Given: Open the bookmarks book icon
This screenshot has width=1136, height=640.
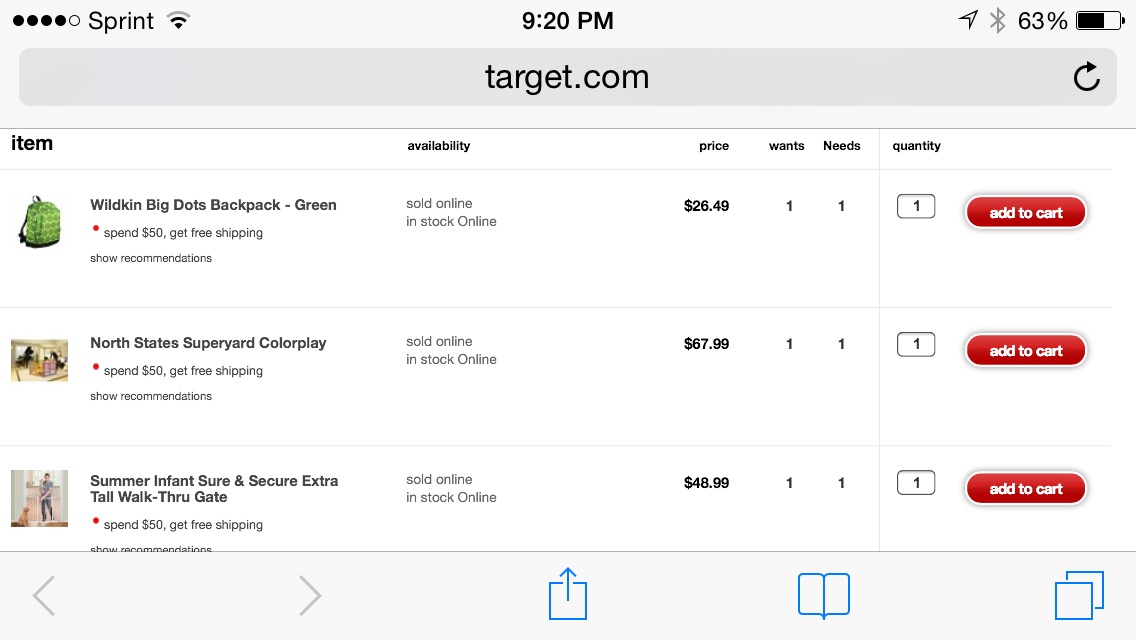Looking at the screenshot, I should [824, 595].
